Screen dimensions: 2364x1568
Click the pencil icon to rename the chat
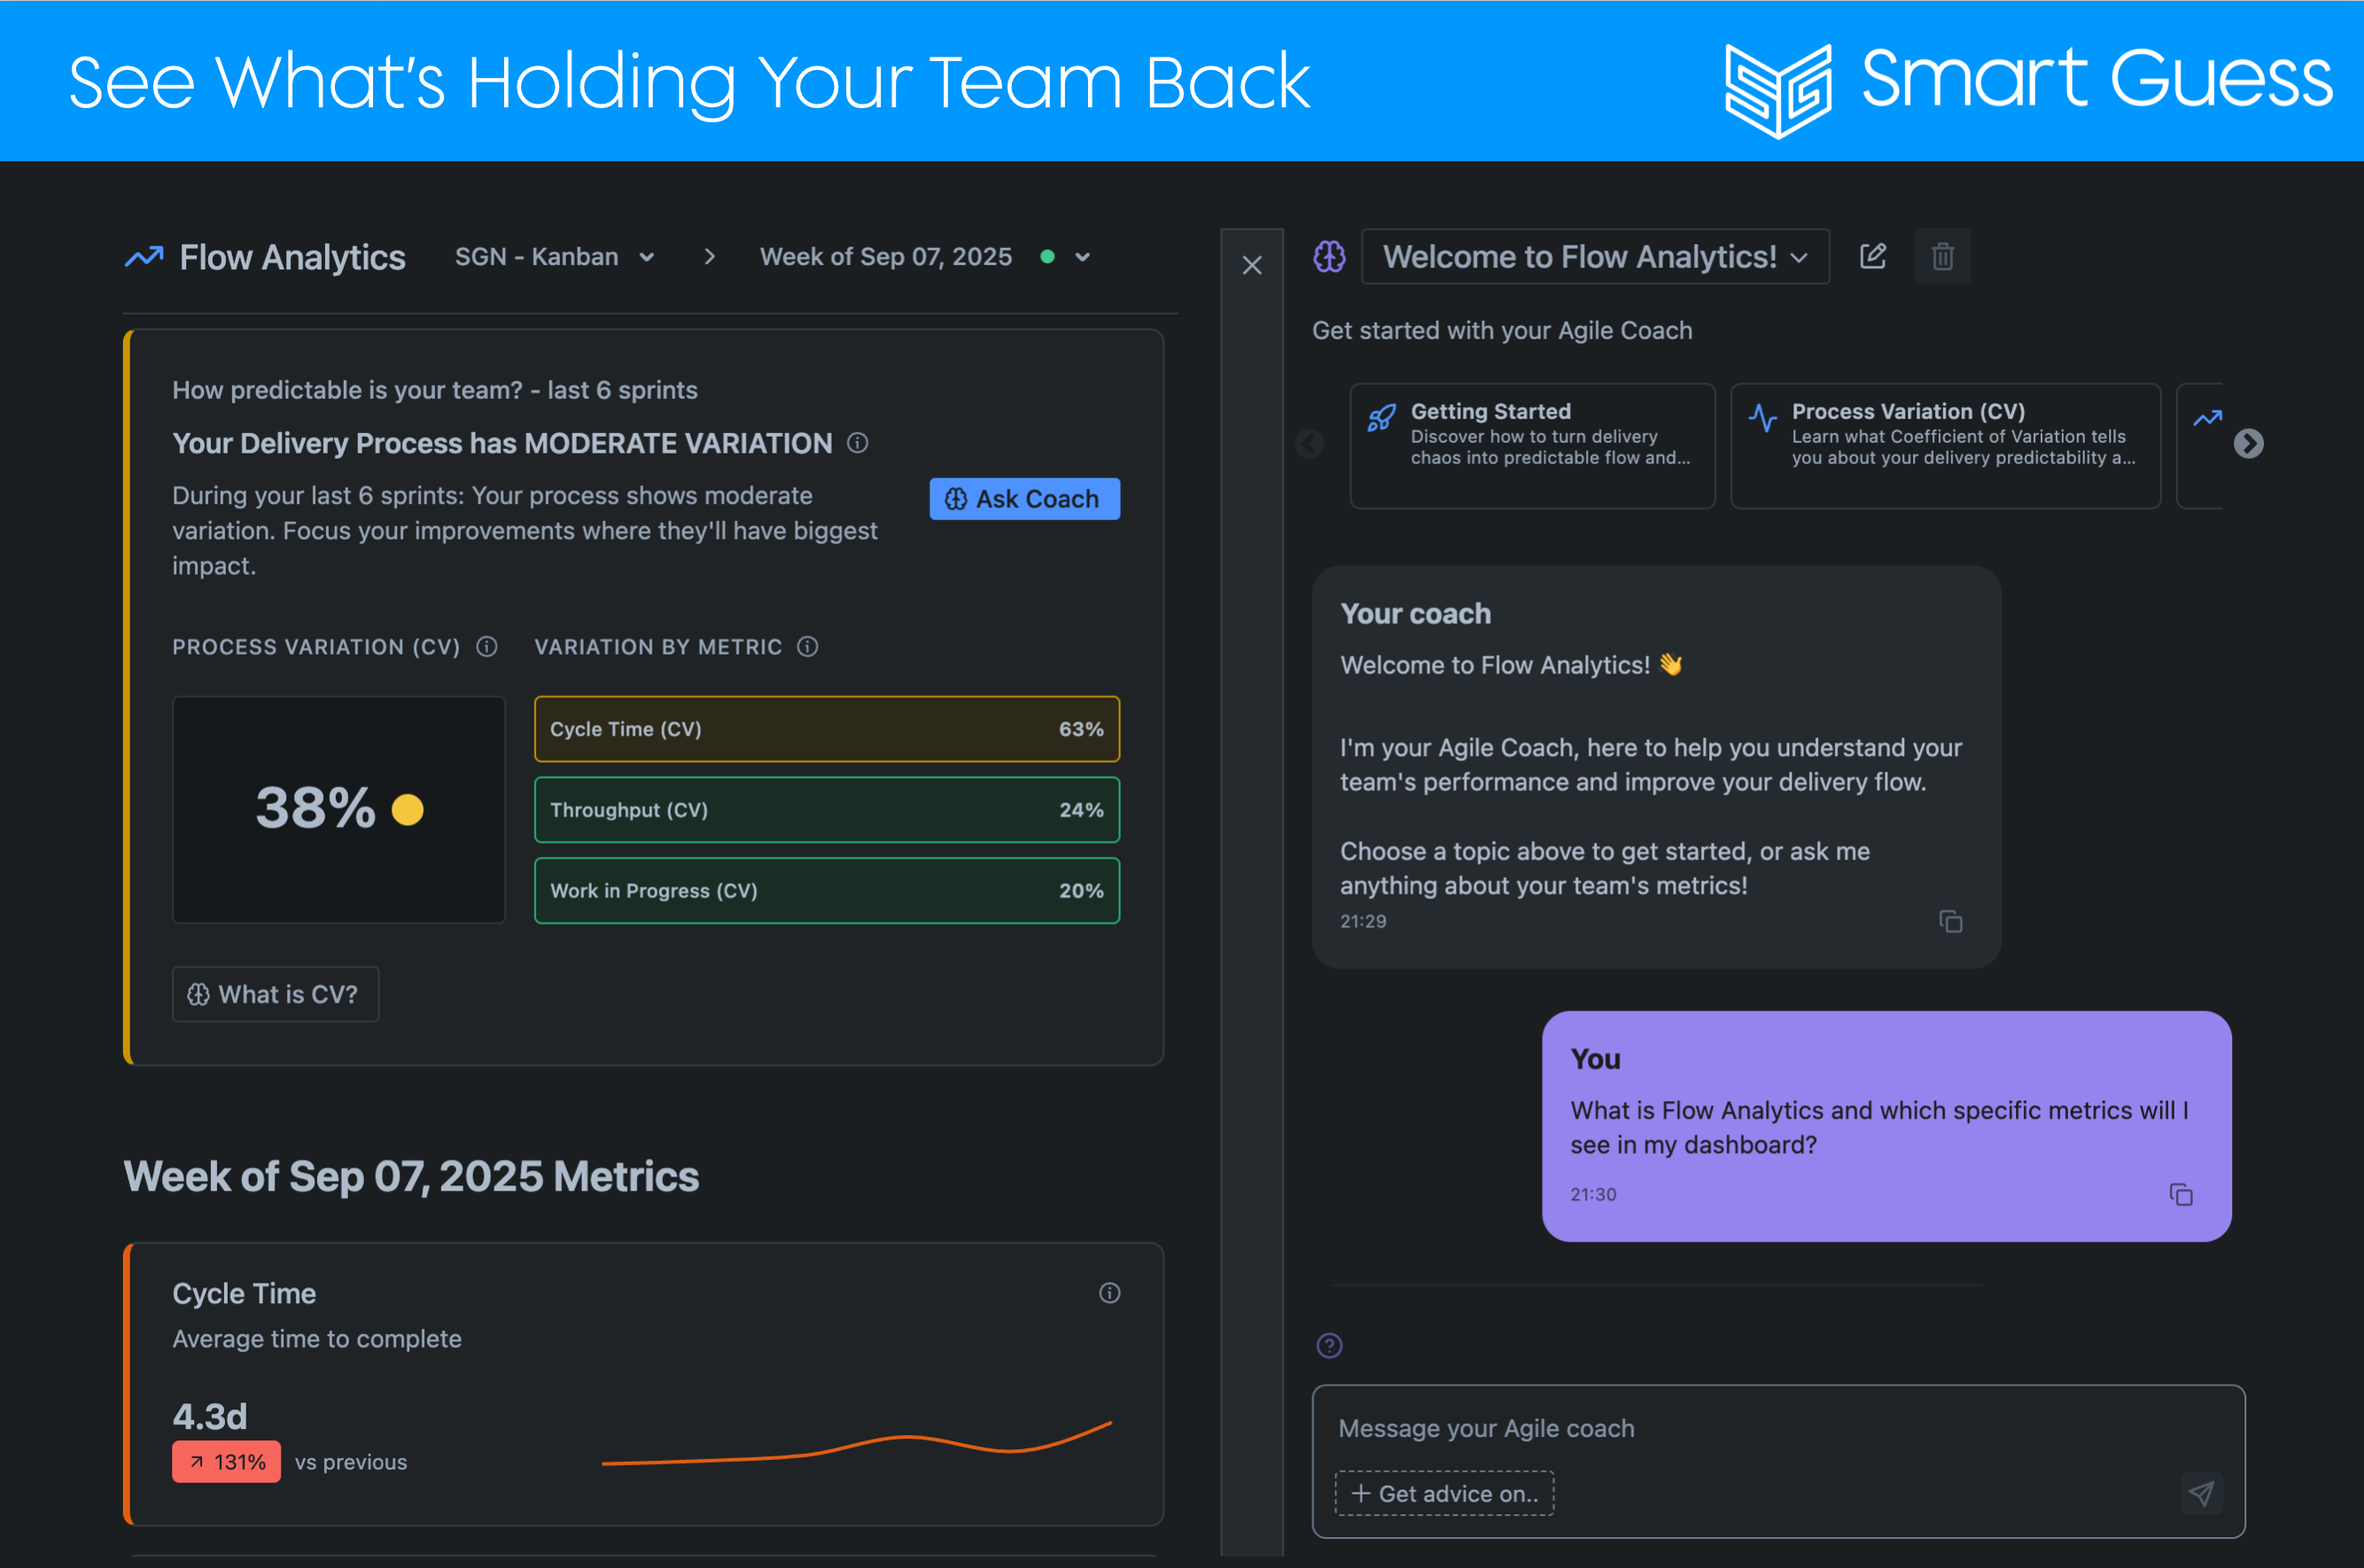point(1873,256)
